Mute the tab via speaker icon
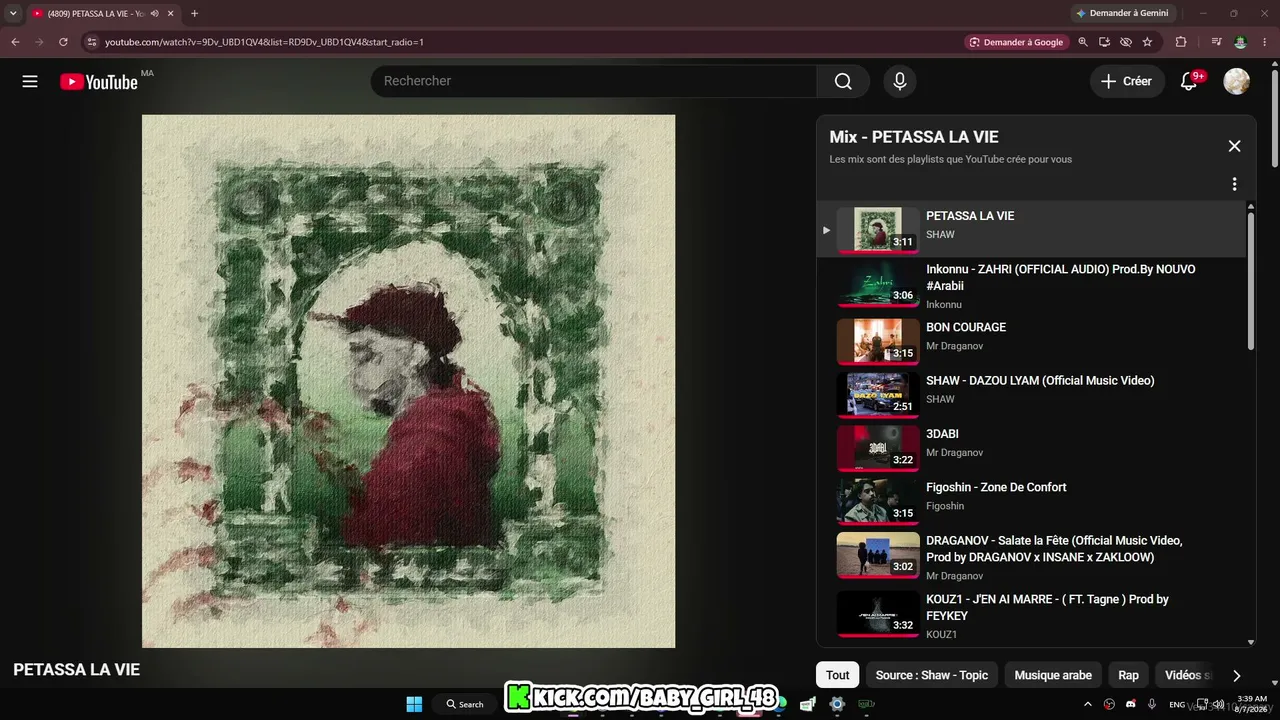Viewport: 1280px width, 720px height. (154, 13)
